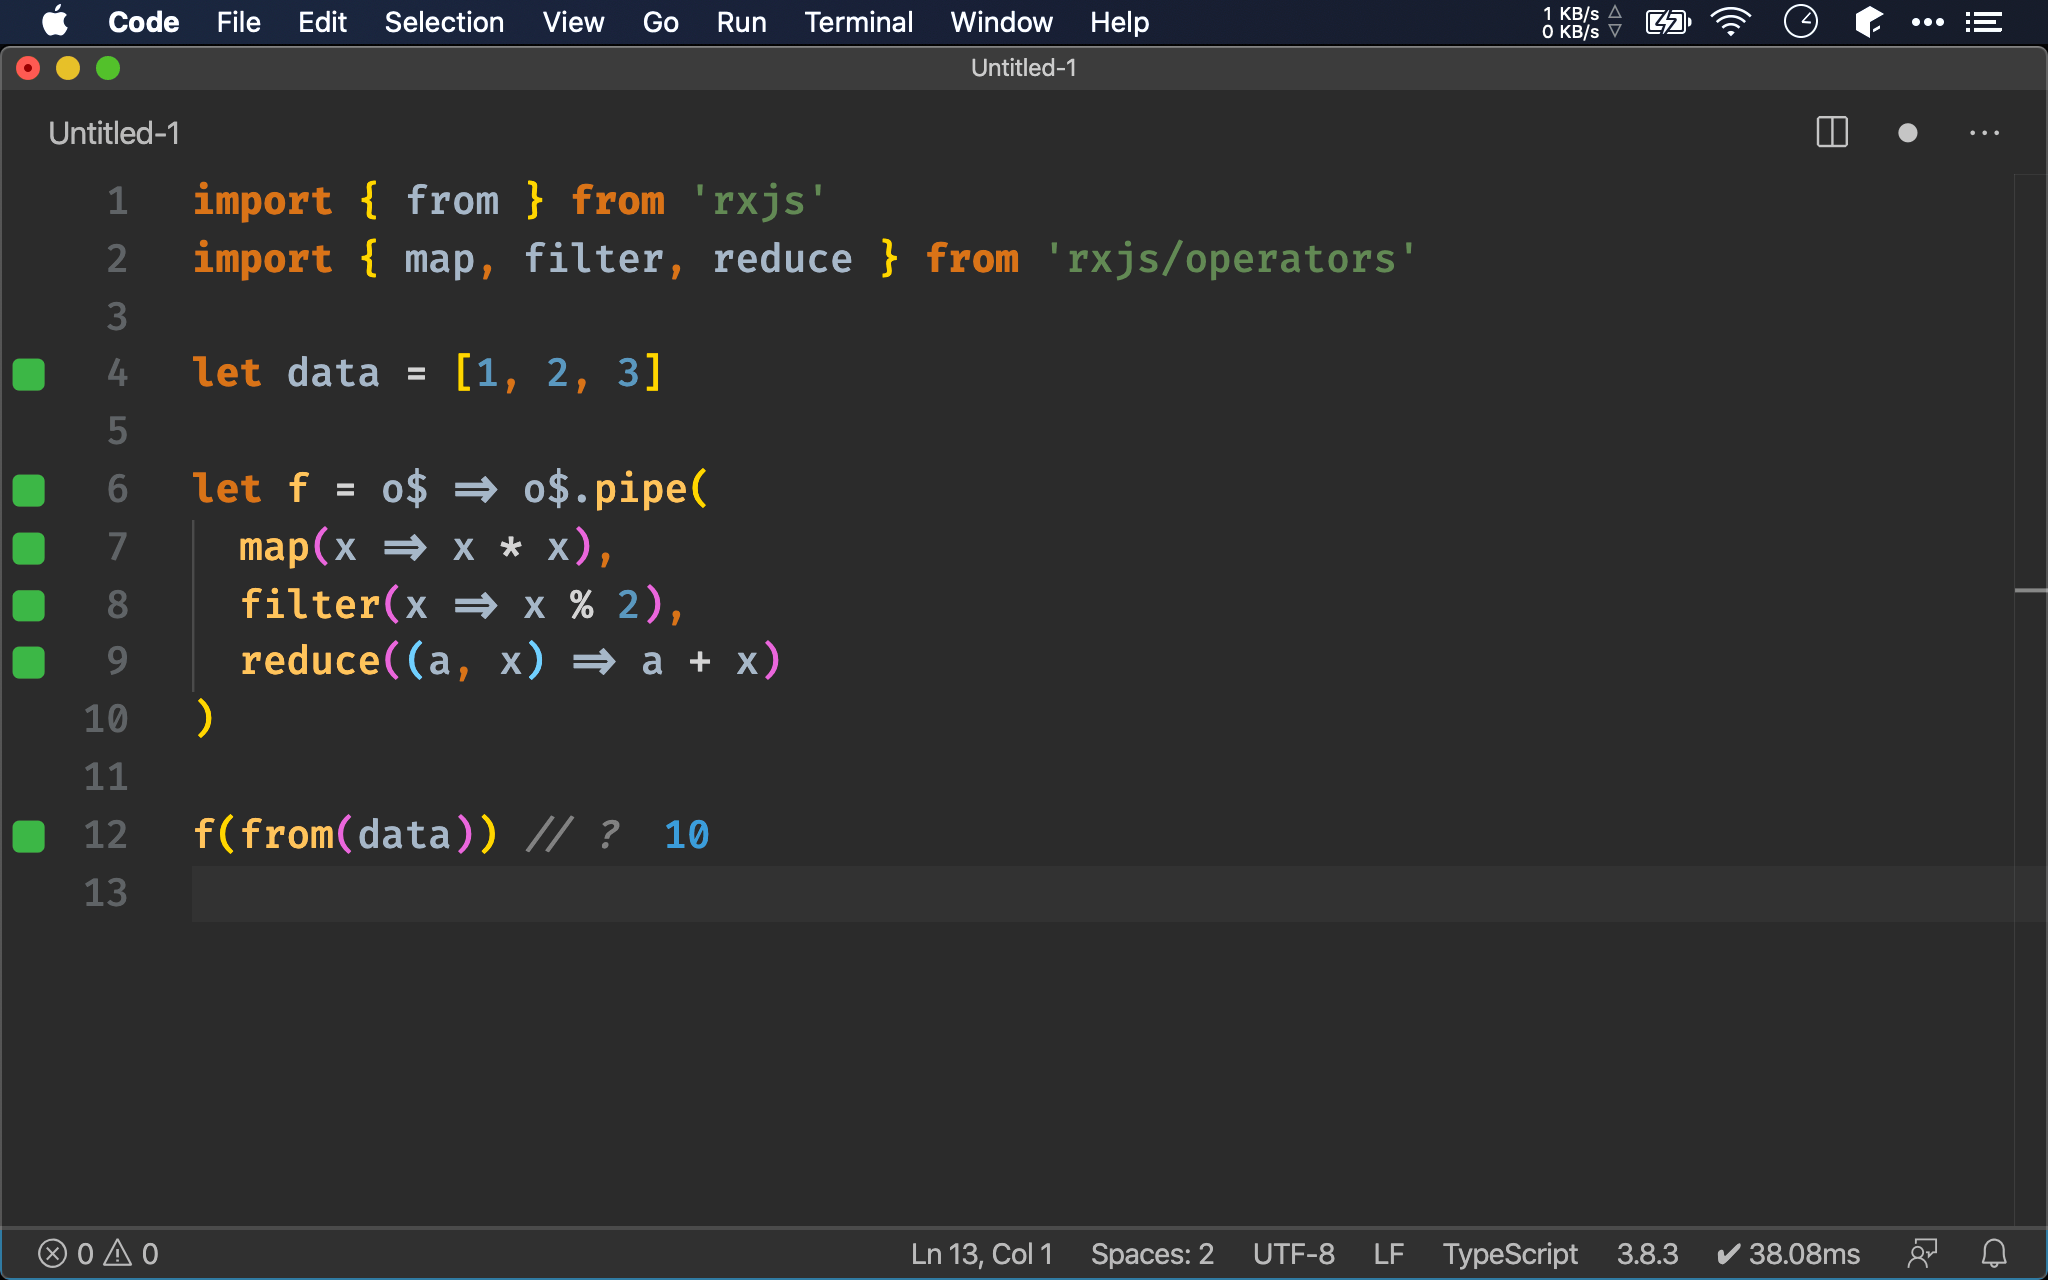Open the Selection menu
Viewport: 2048px width, 1280px height.
[444, 22]
